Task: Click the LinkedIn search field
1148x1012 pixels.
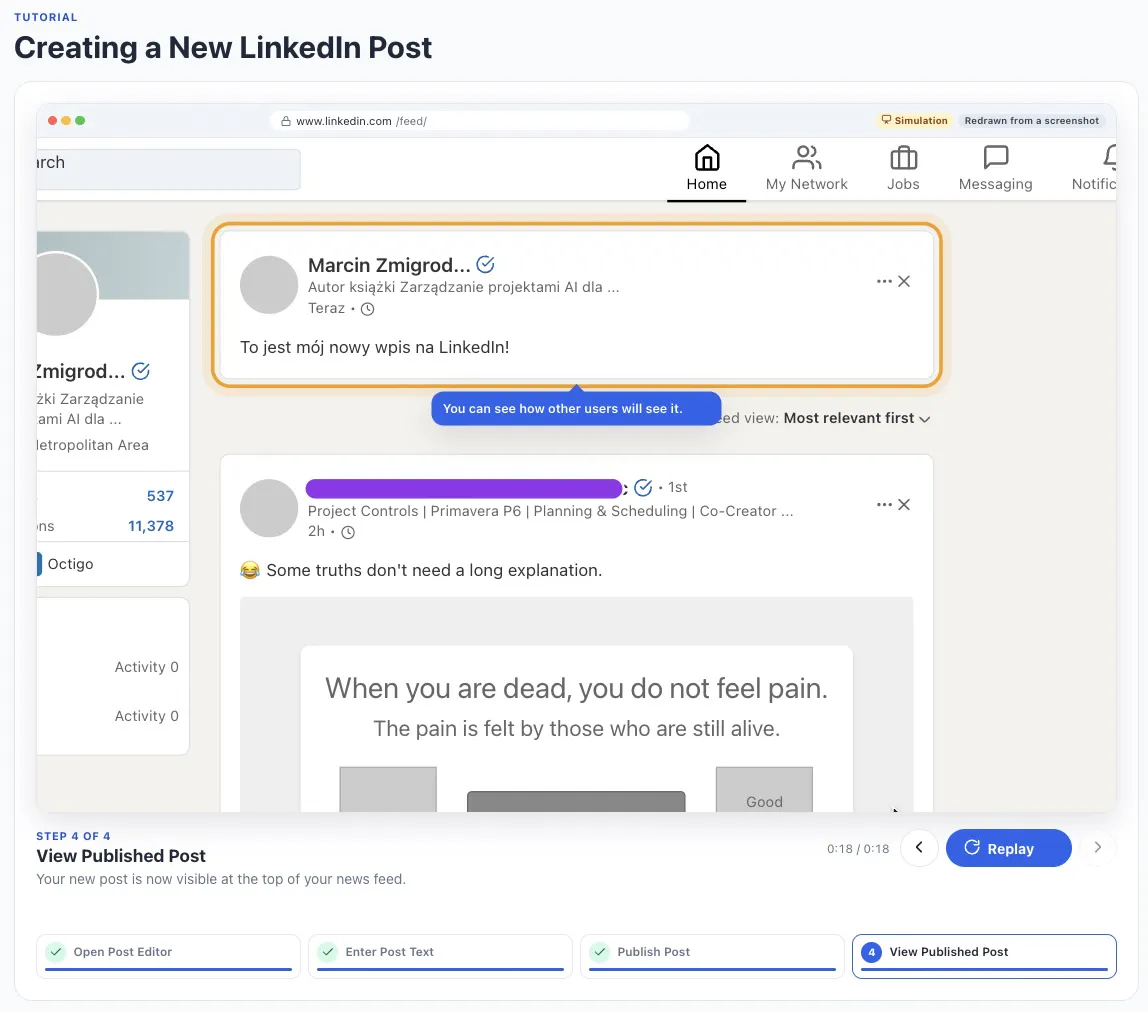Action: [x=168, y=169]
